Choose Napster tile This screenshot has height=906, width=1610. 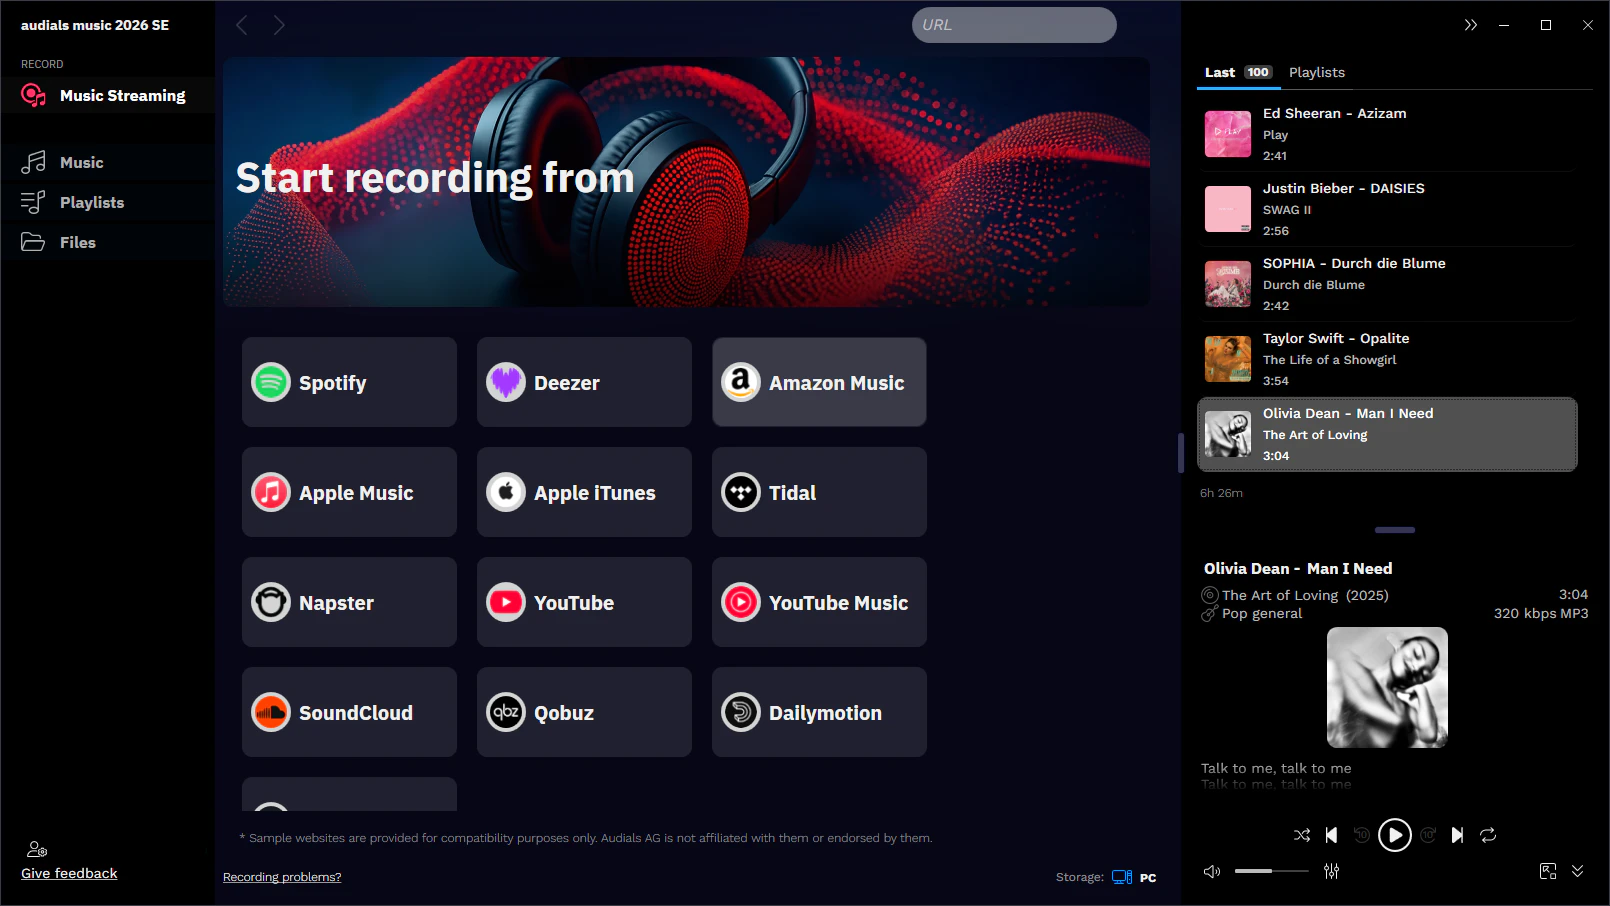pos(349,602)
